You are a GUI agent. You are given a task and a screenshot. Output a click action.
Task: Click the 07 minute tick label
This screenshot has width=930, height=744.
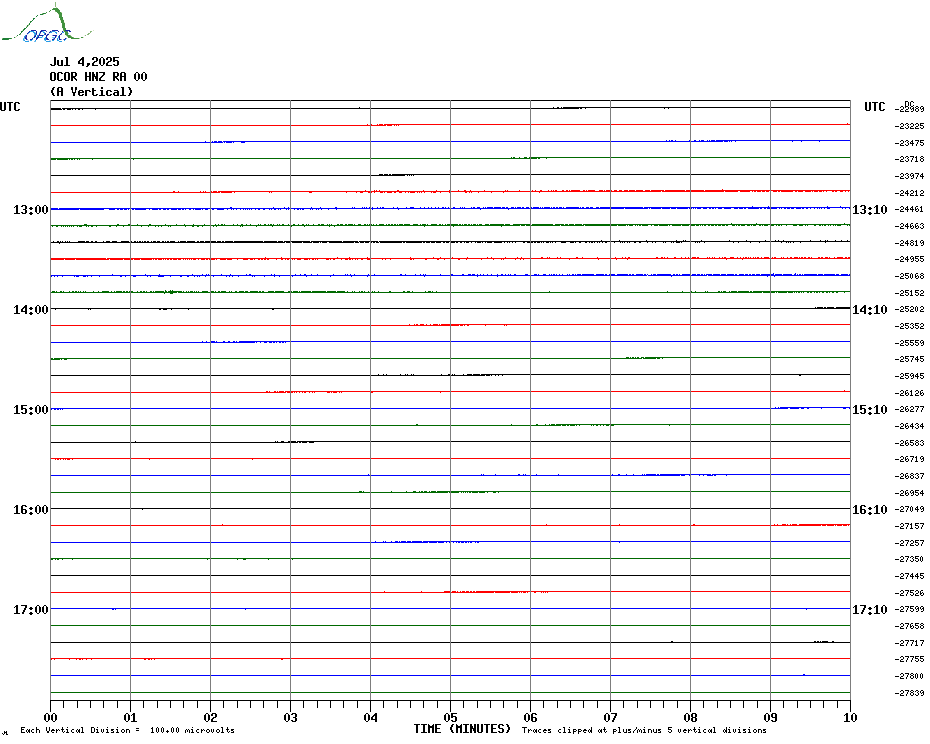coord(610,717)
